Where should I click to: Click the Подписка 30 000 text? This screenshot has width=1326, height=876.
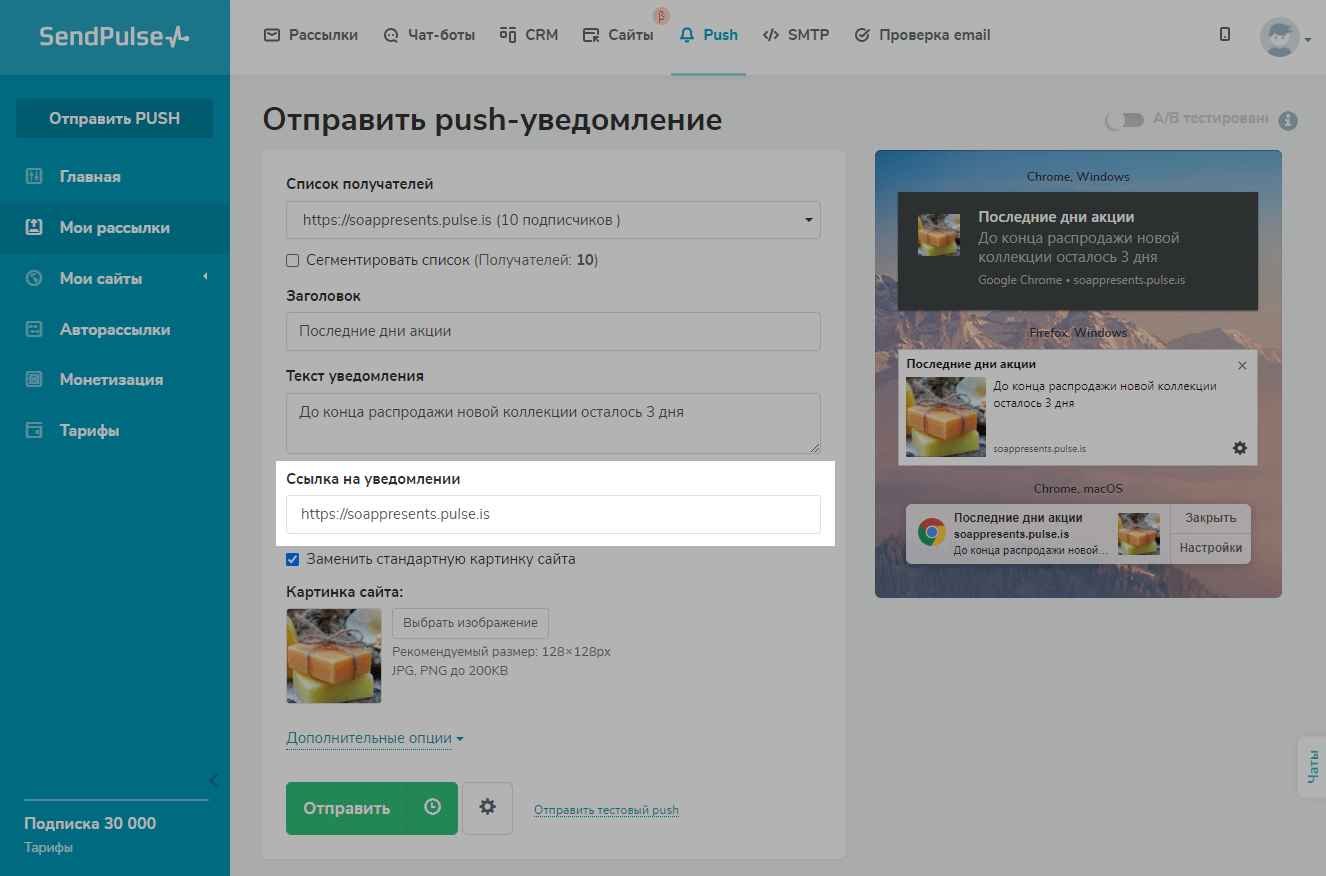pos(90,824)
